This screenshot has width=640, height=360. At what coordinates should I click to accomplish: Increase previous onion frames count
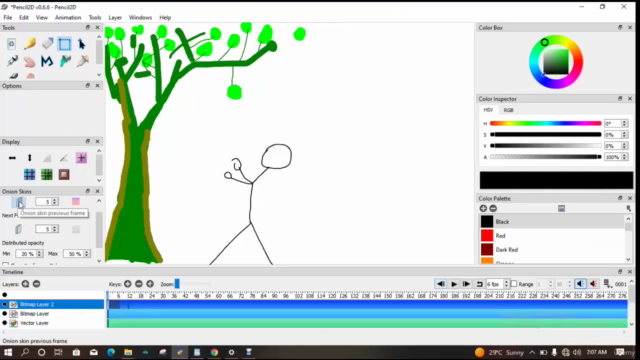click(55, 200)
